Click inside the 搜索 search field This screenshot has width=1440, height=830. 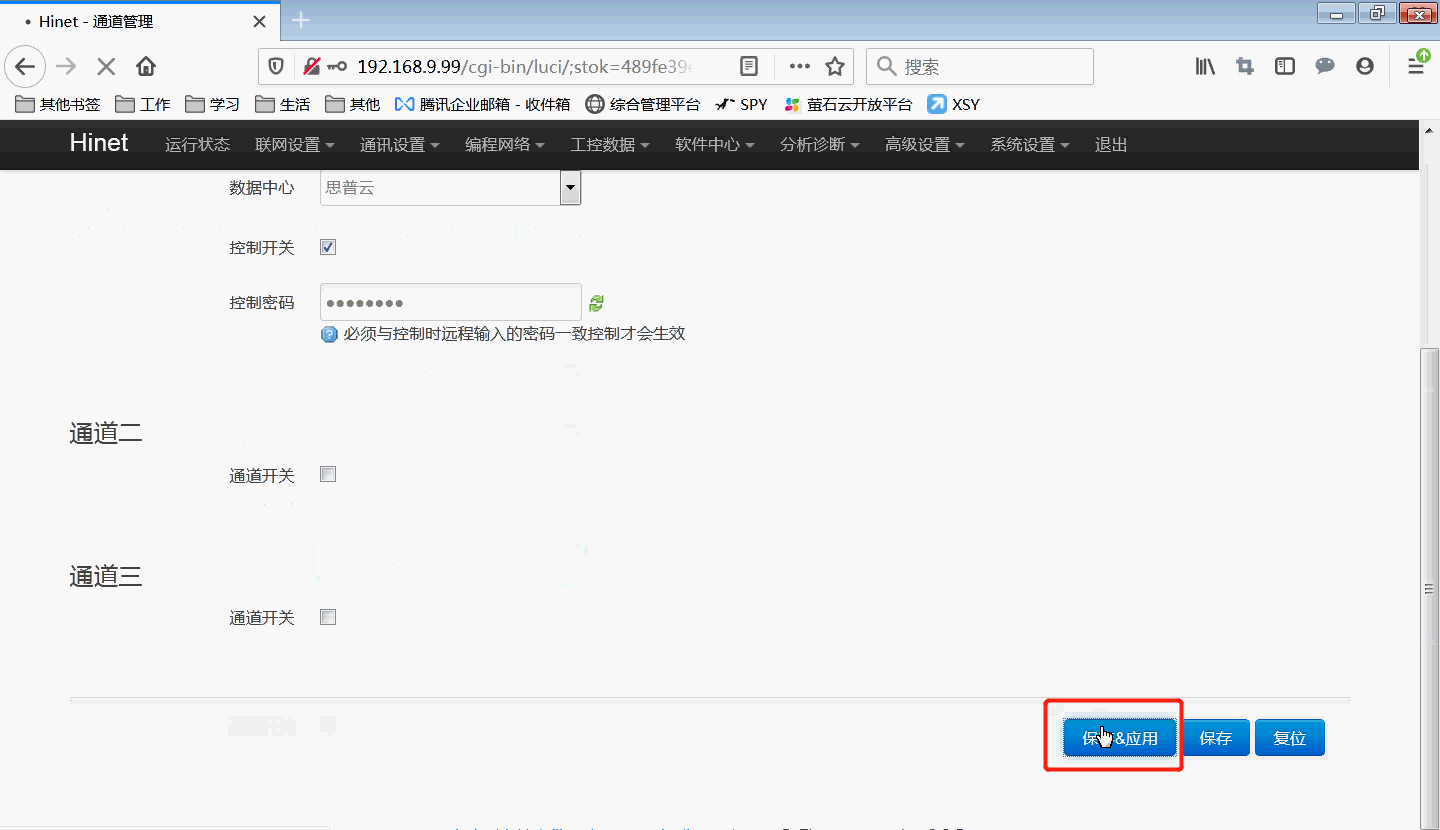click(980, 66)
